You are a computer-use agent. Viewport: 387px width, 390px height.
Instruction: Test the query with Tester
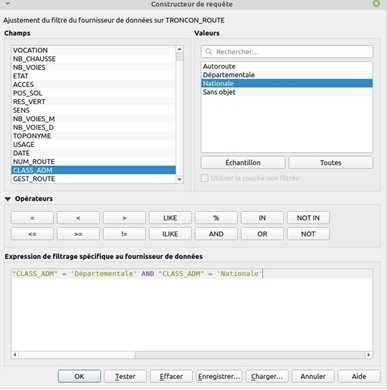[125, 376]
